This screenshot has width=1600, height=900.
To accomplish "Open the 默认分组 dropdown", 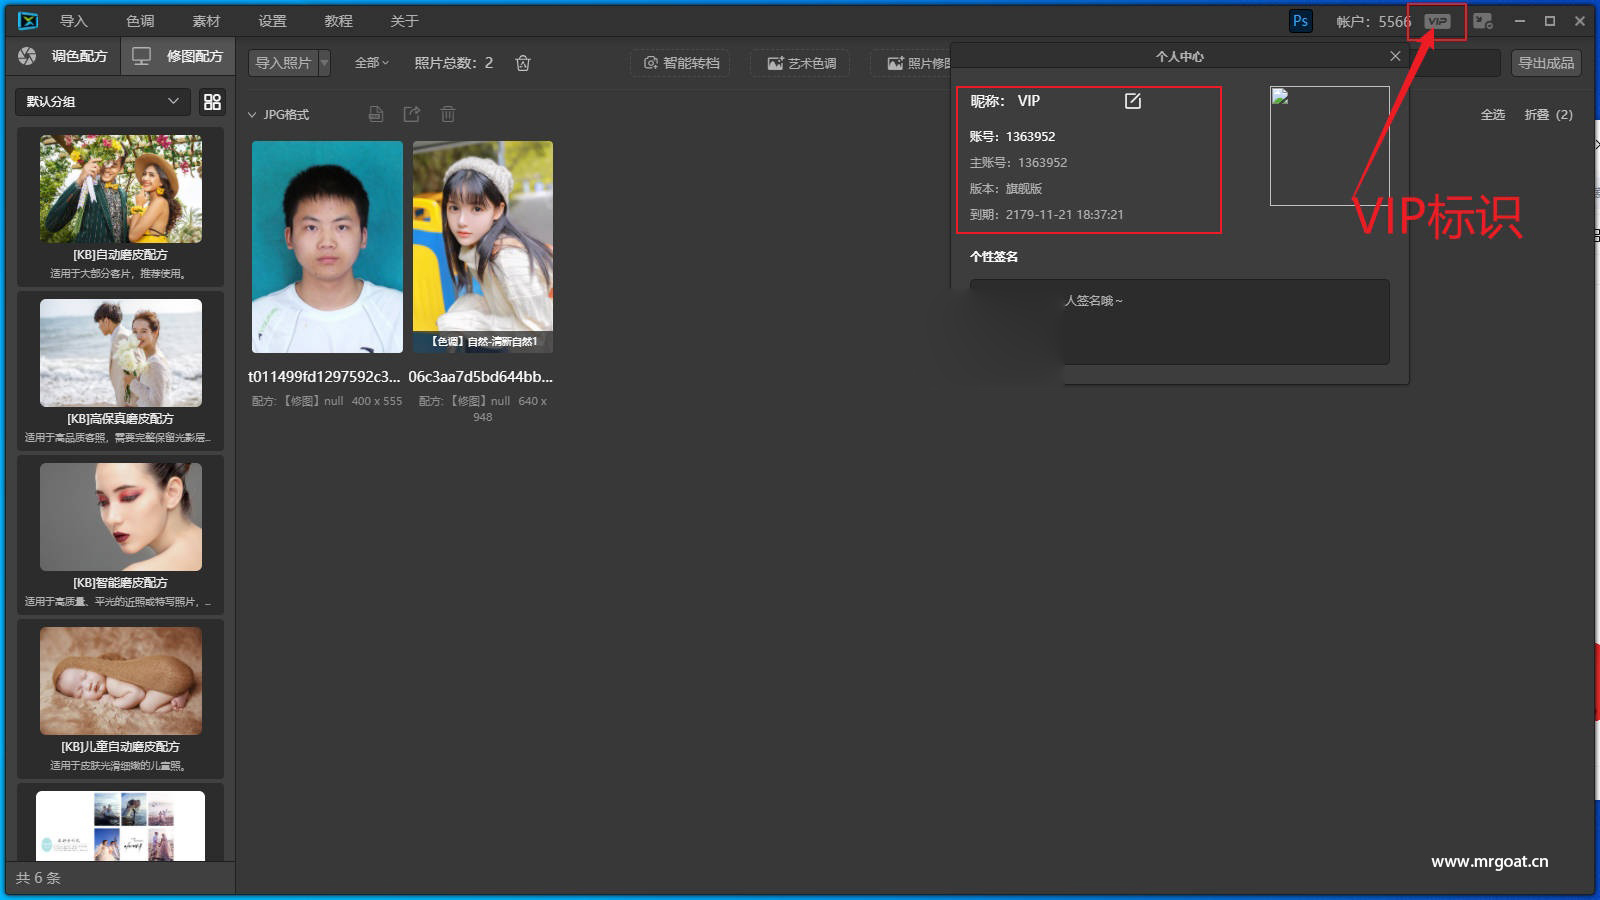I will (x=100, y=102).
